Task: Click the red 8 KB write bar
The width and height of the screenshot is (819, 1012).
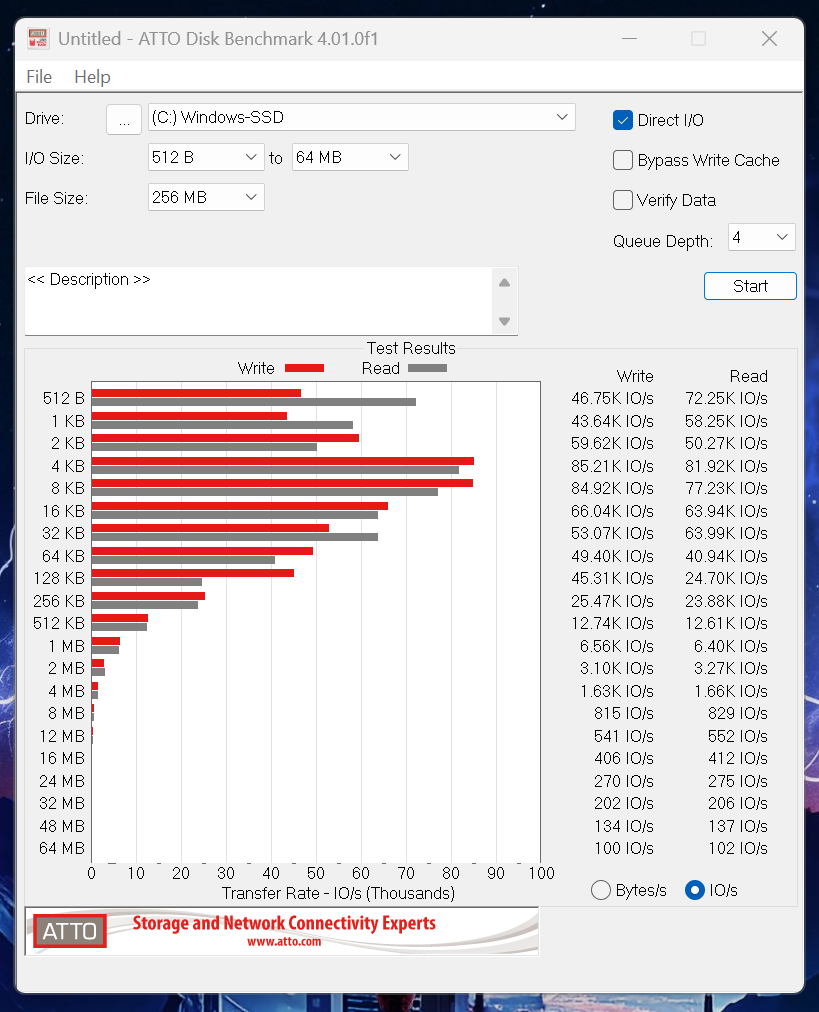Action: click(282, 483)
